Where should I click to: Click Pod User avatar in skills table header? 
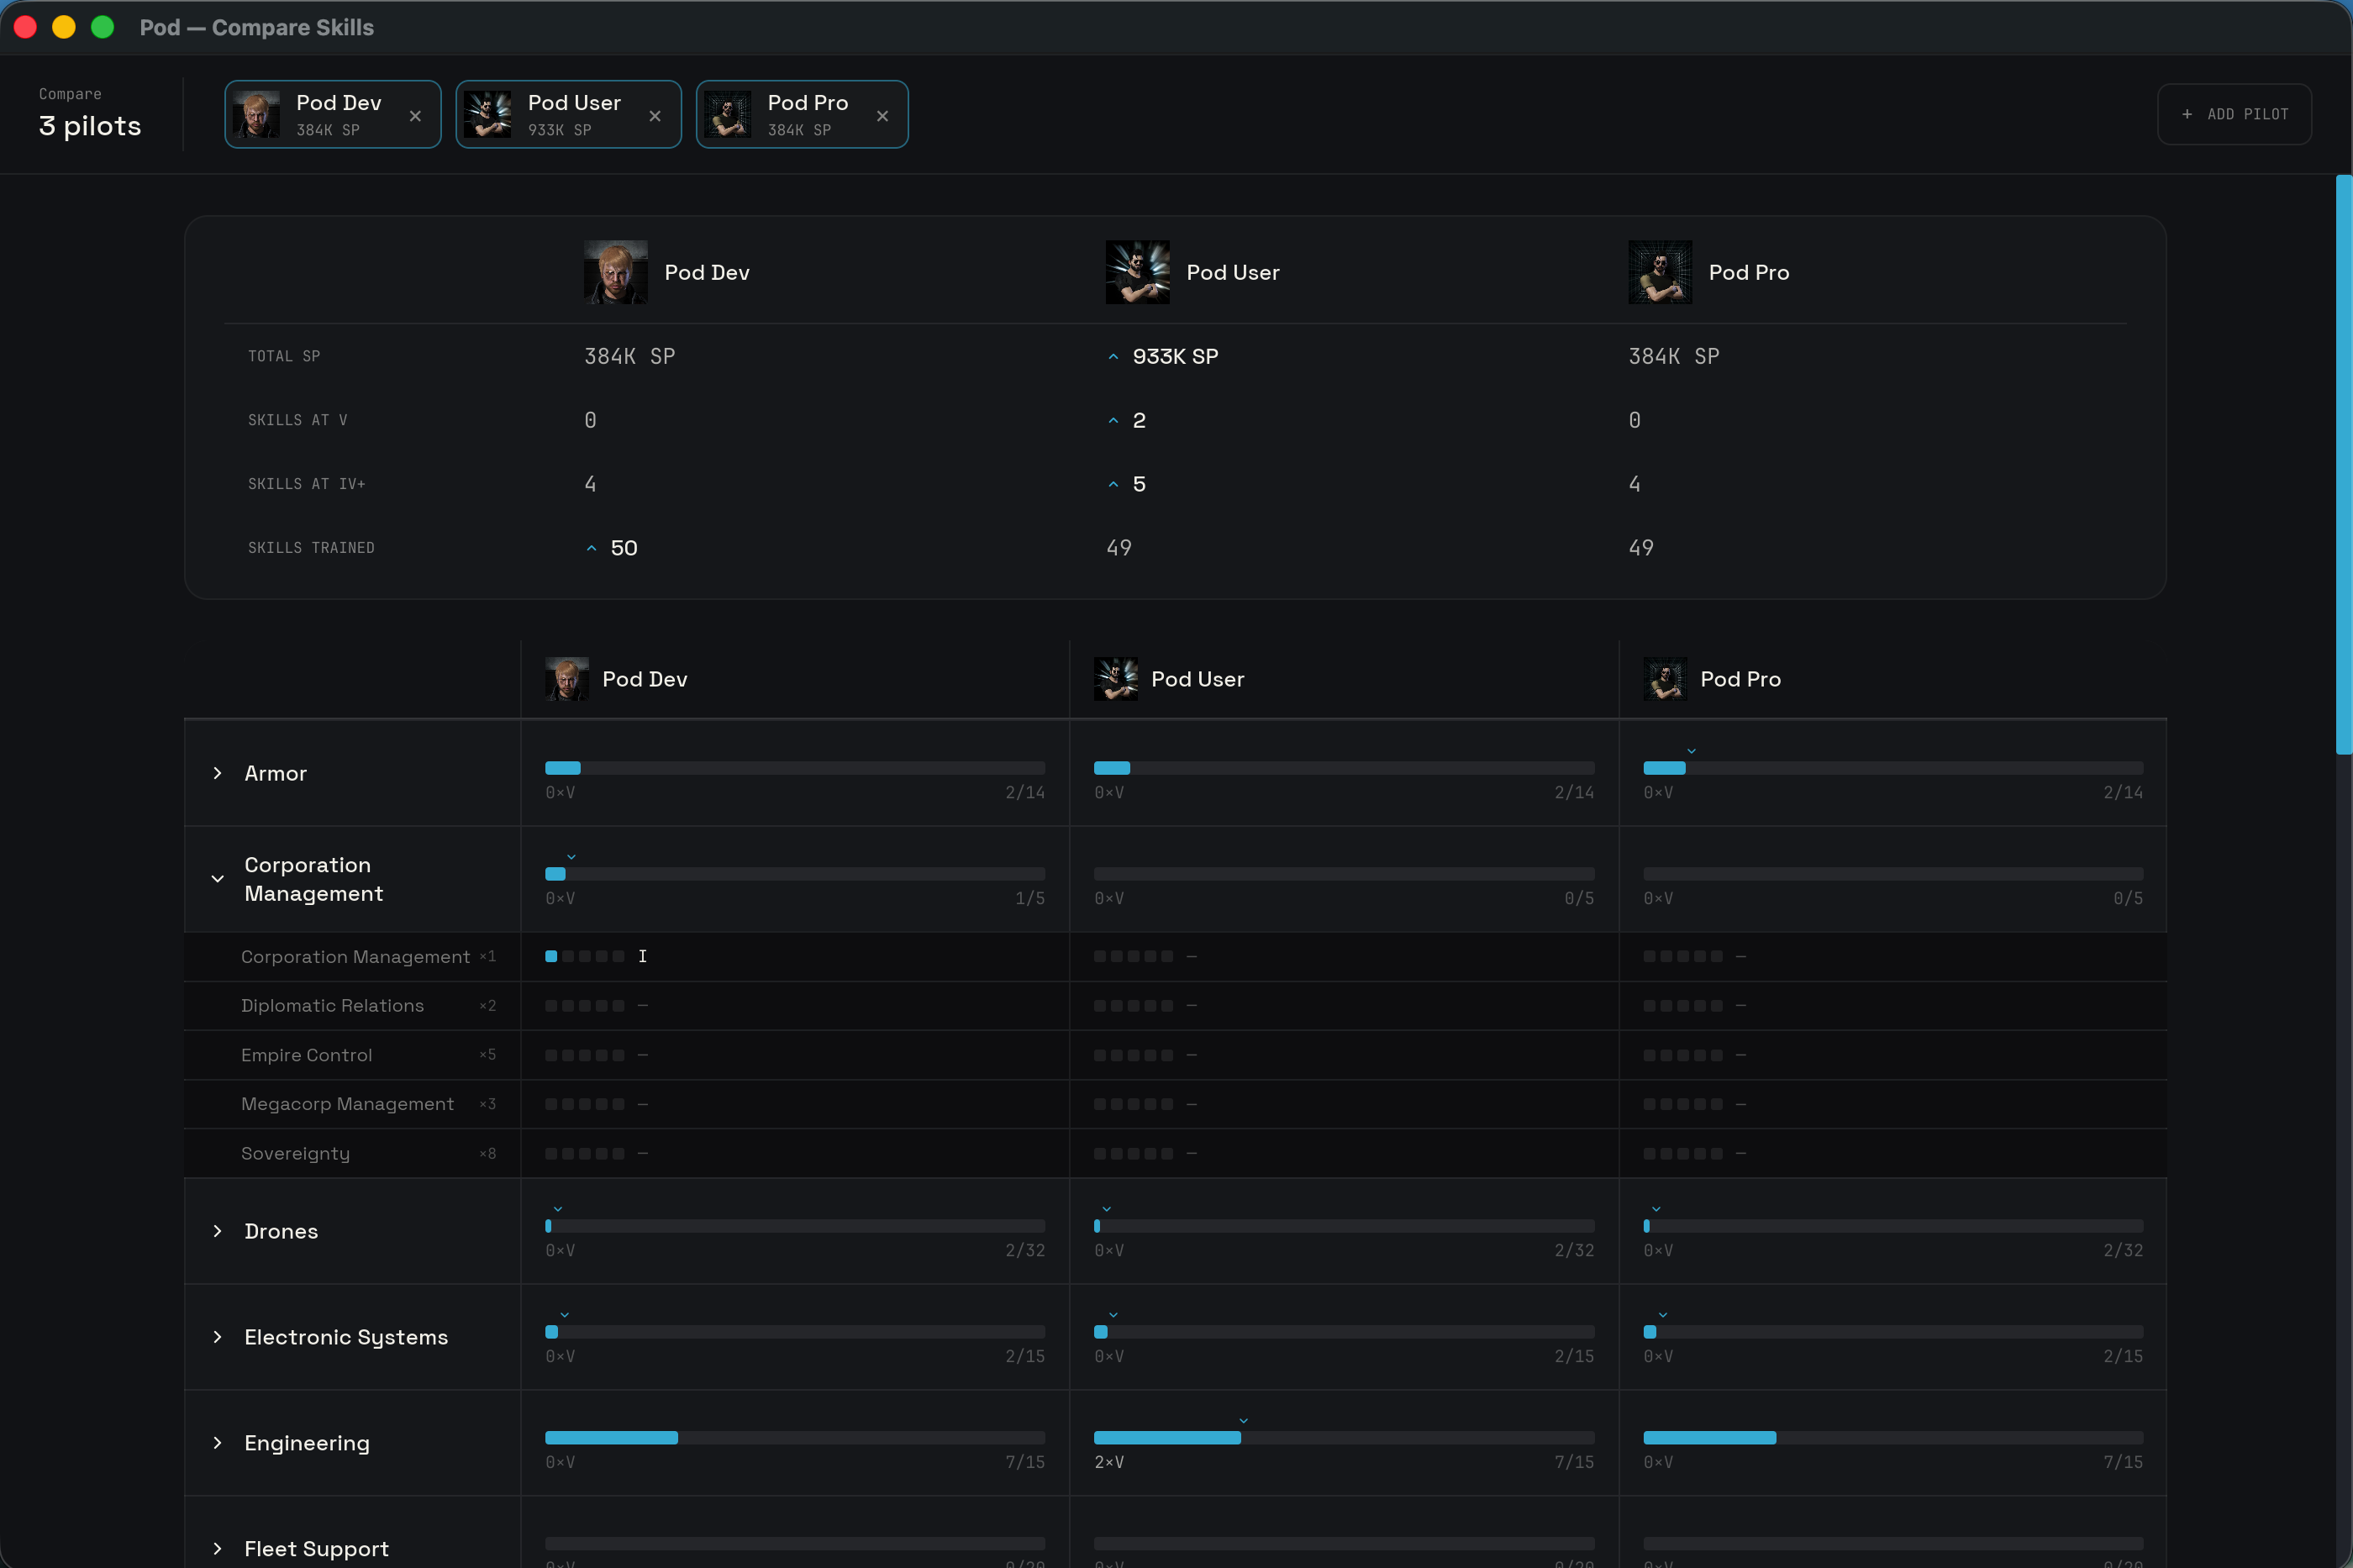(1116, 679)
